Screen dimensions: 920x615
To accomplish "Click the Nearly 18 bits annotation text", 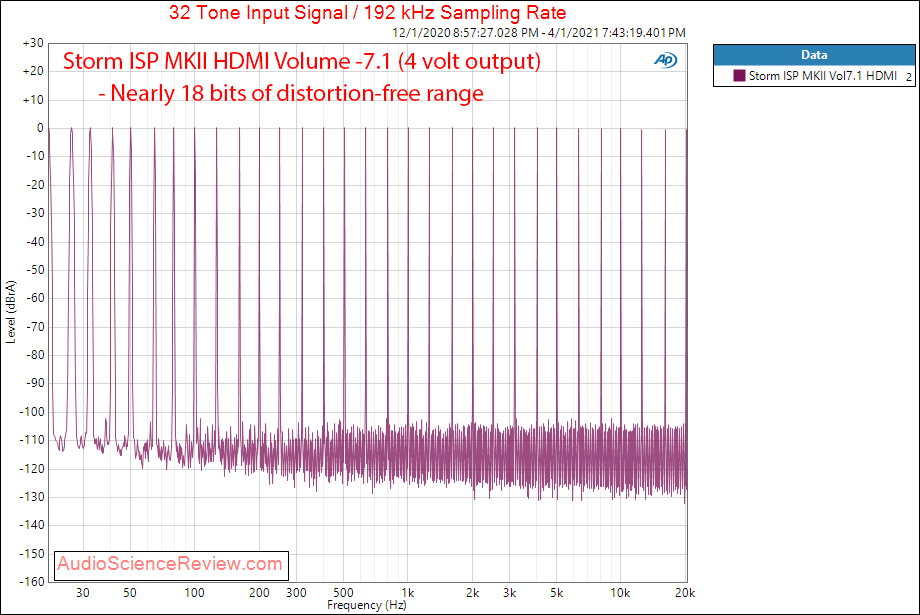I will (291, 93).
